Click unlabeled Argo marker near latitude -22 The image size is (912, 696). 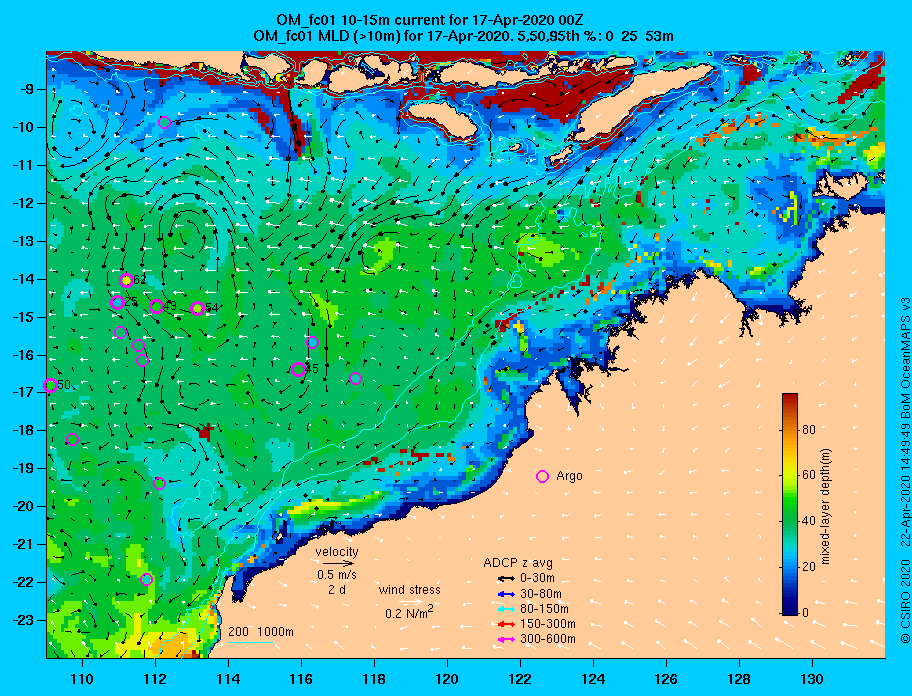pos(147,579)
